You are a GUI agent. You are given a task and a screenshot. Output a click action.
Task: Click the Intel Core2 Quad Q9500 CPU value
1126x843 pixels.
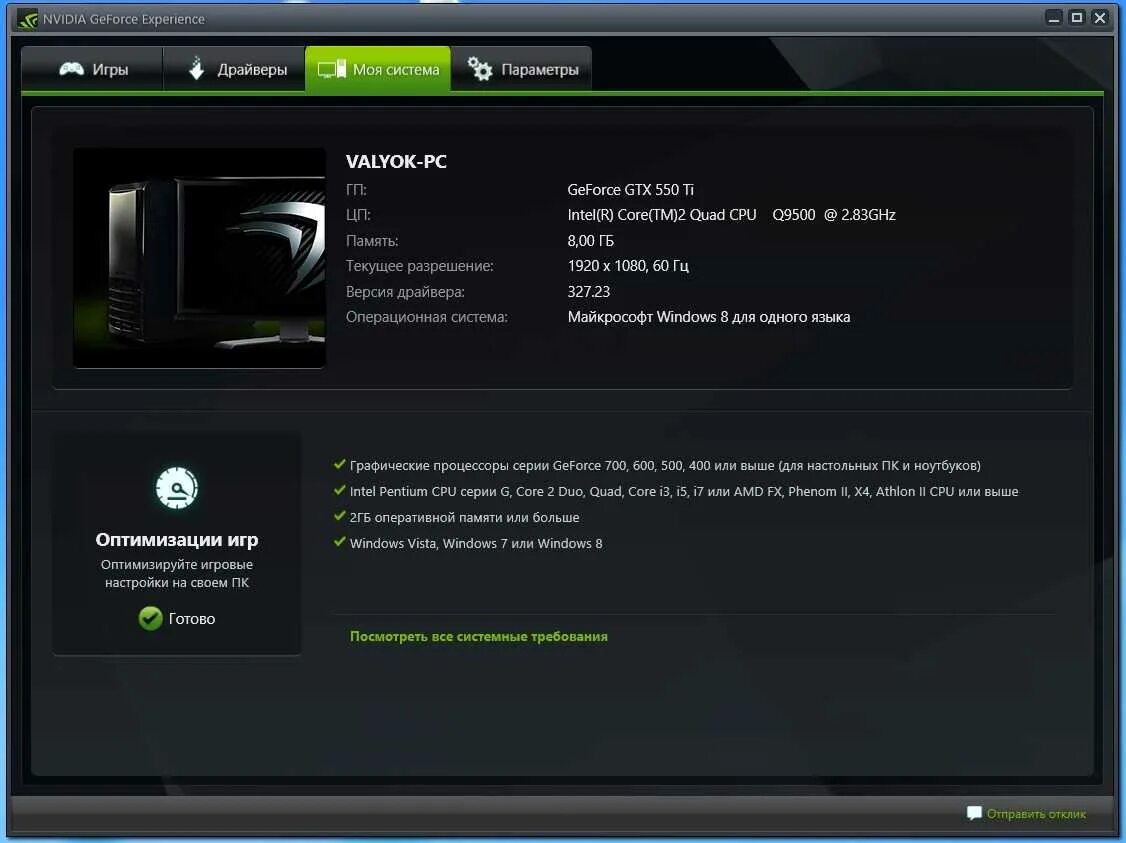[731, 215]
